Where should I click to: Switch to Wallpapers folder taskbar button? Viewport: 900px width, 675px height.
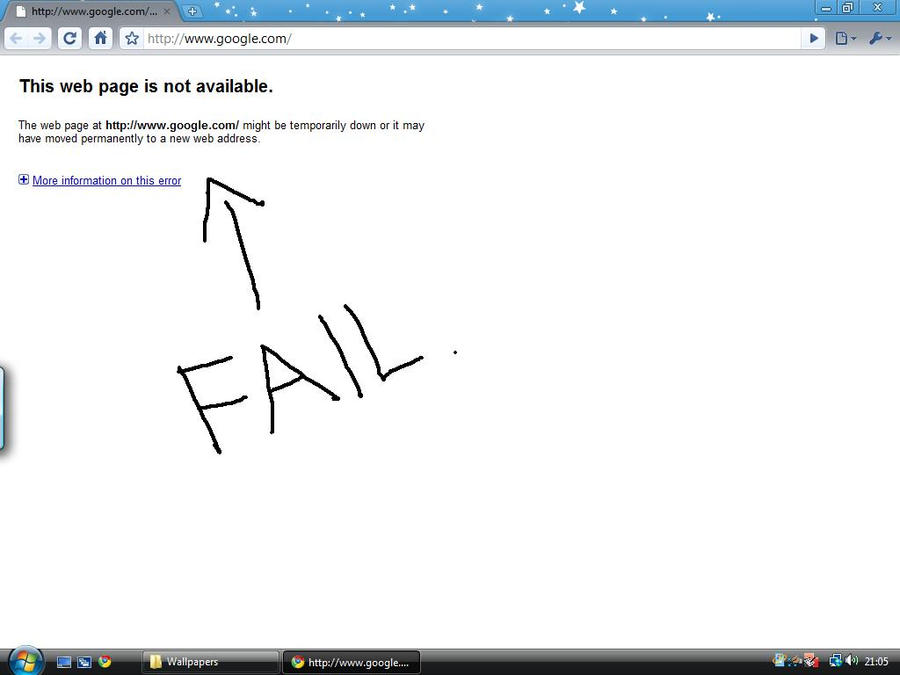[210, 662]
